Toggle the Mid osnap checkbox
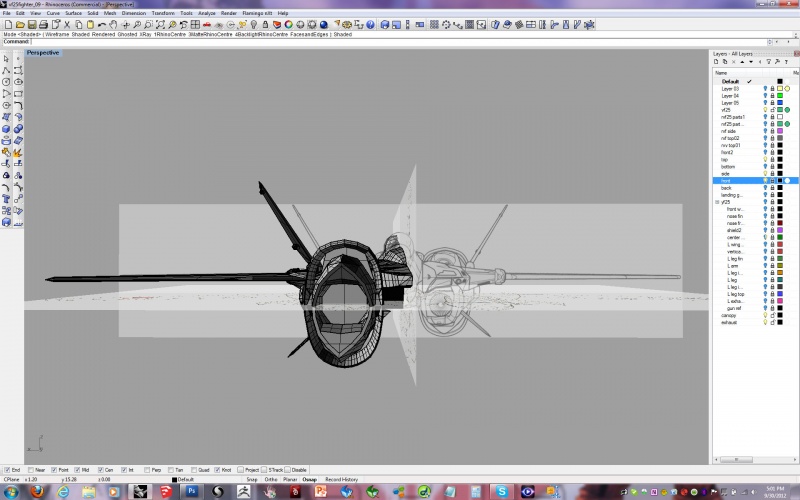The image size is (800, 500). 77,470
